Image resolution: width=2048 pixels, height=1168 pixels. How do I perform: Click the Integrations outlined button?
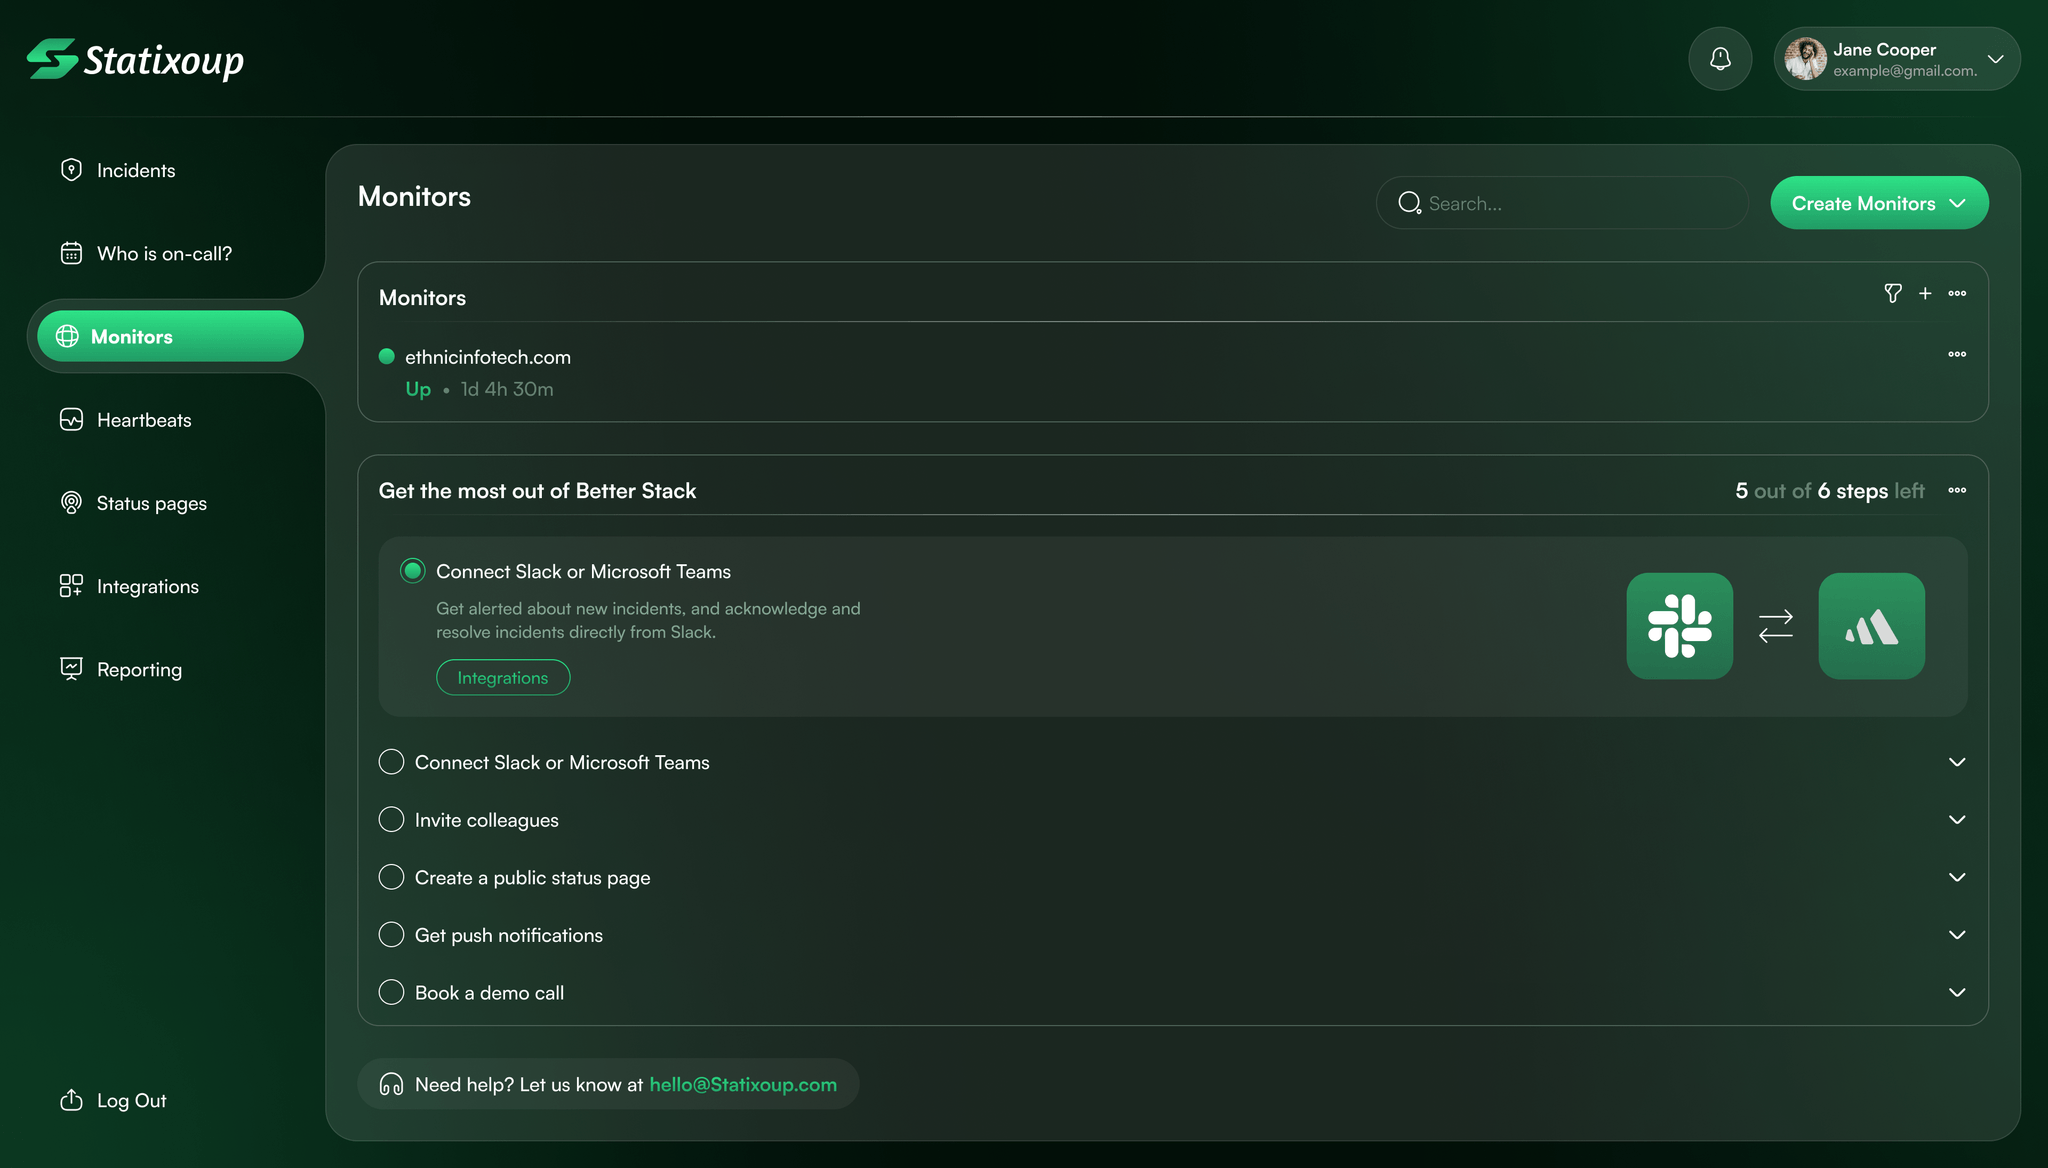[x=503, y=677]
